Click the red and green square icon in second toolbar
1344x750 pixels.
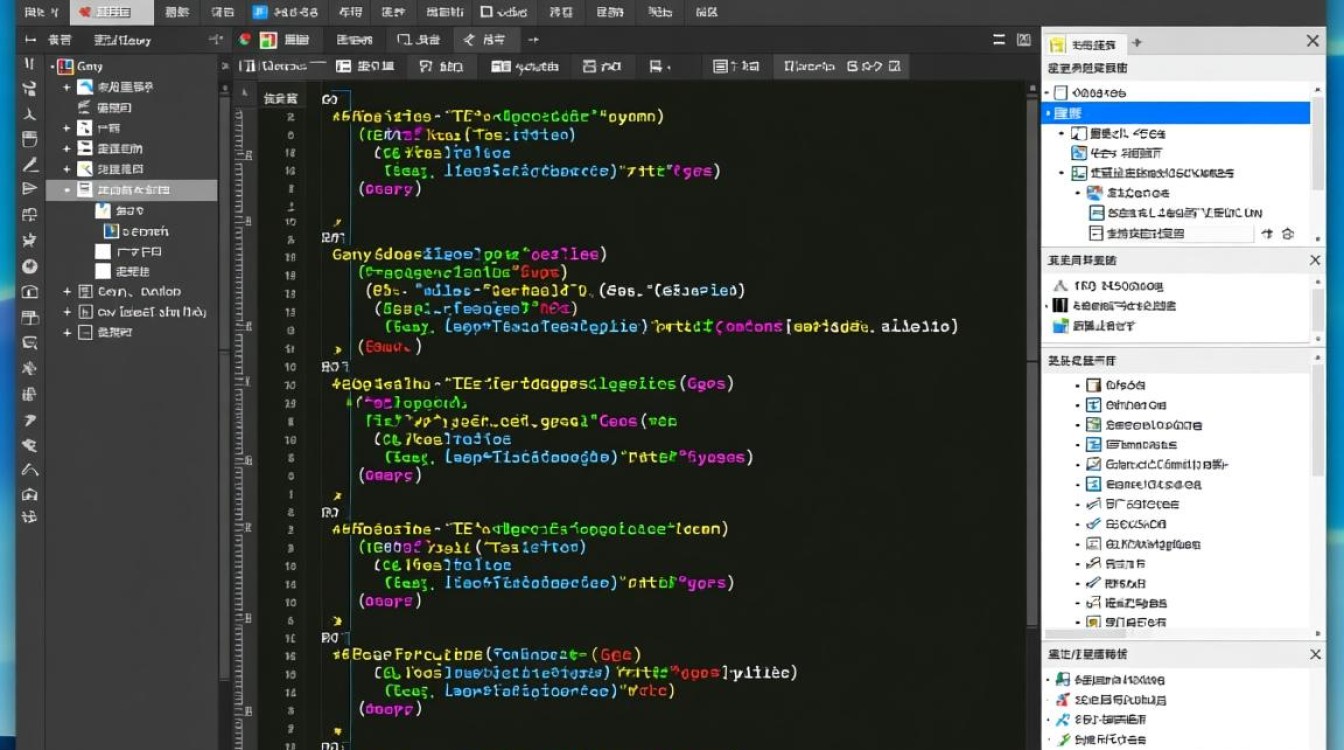coord(268,40)
